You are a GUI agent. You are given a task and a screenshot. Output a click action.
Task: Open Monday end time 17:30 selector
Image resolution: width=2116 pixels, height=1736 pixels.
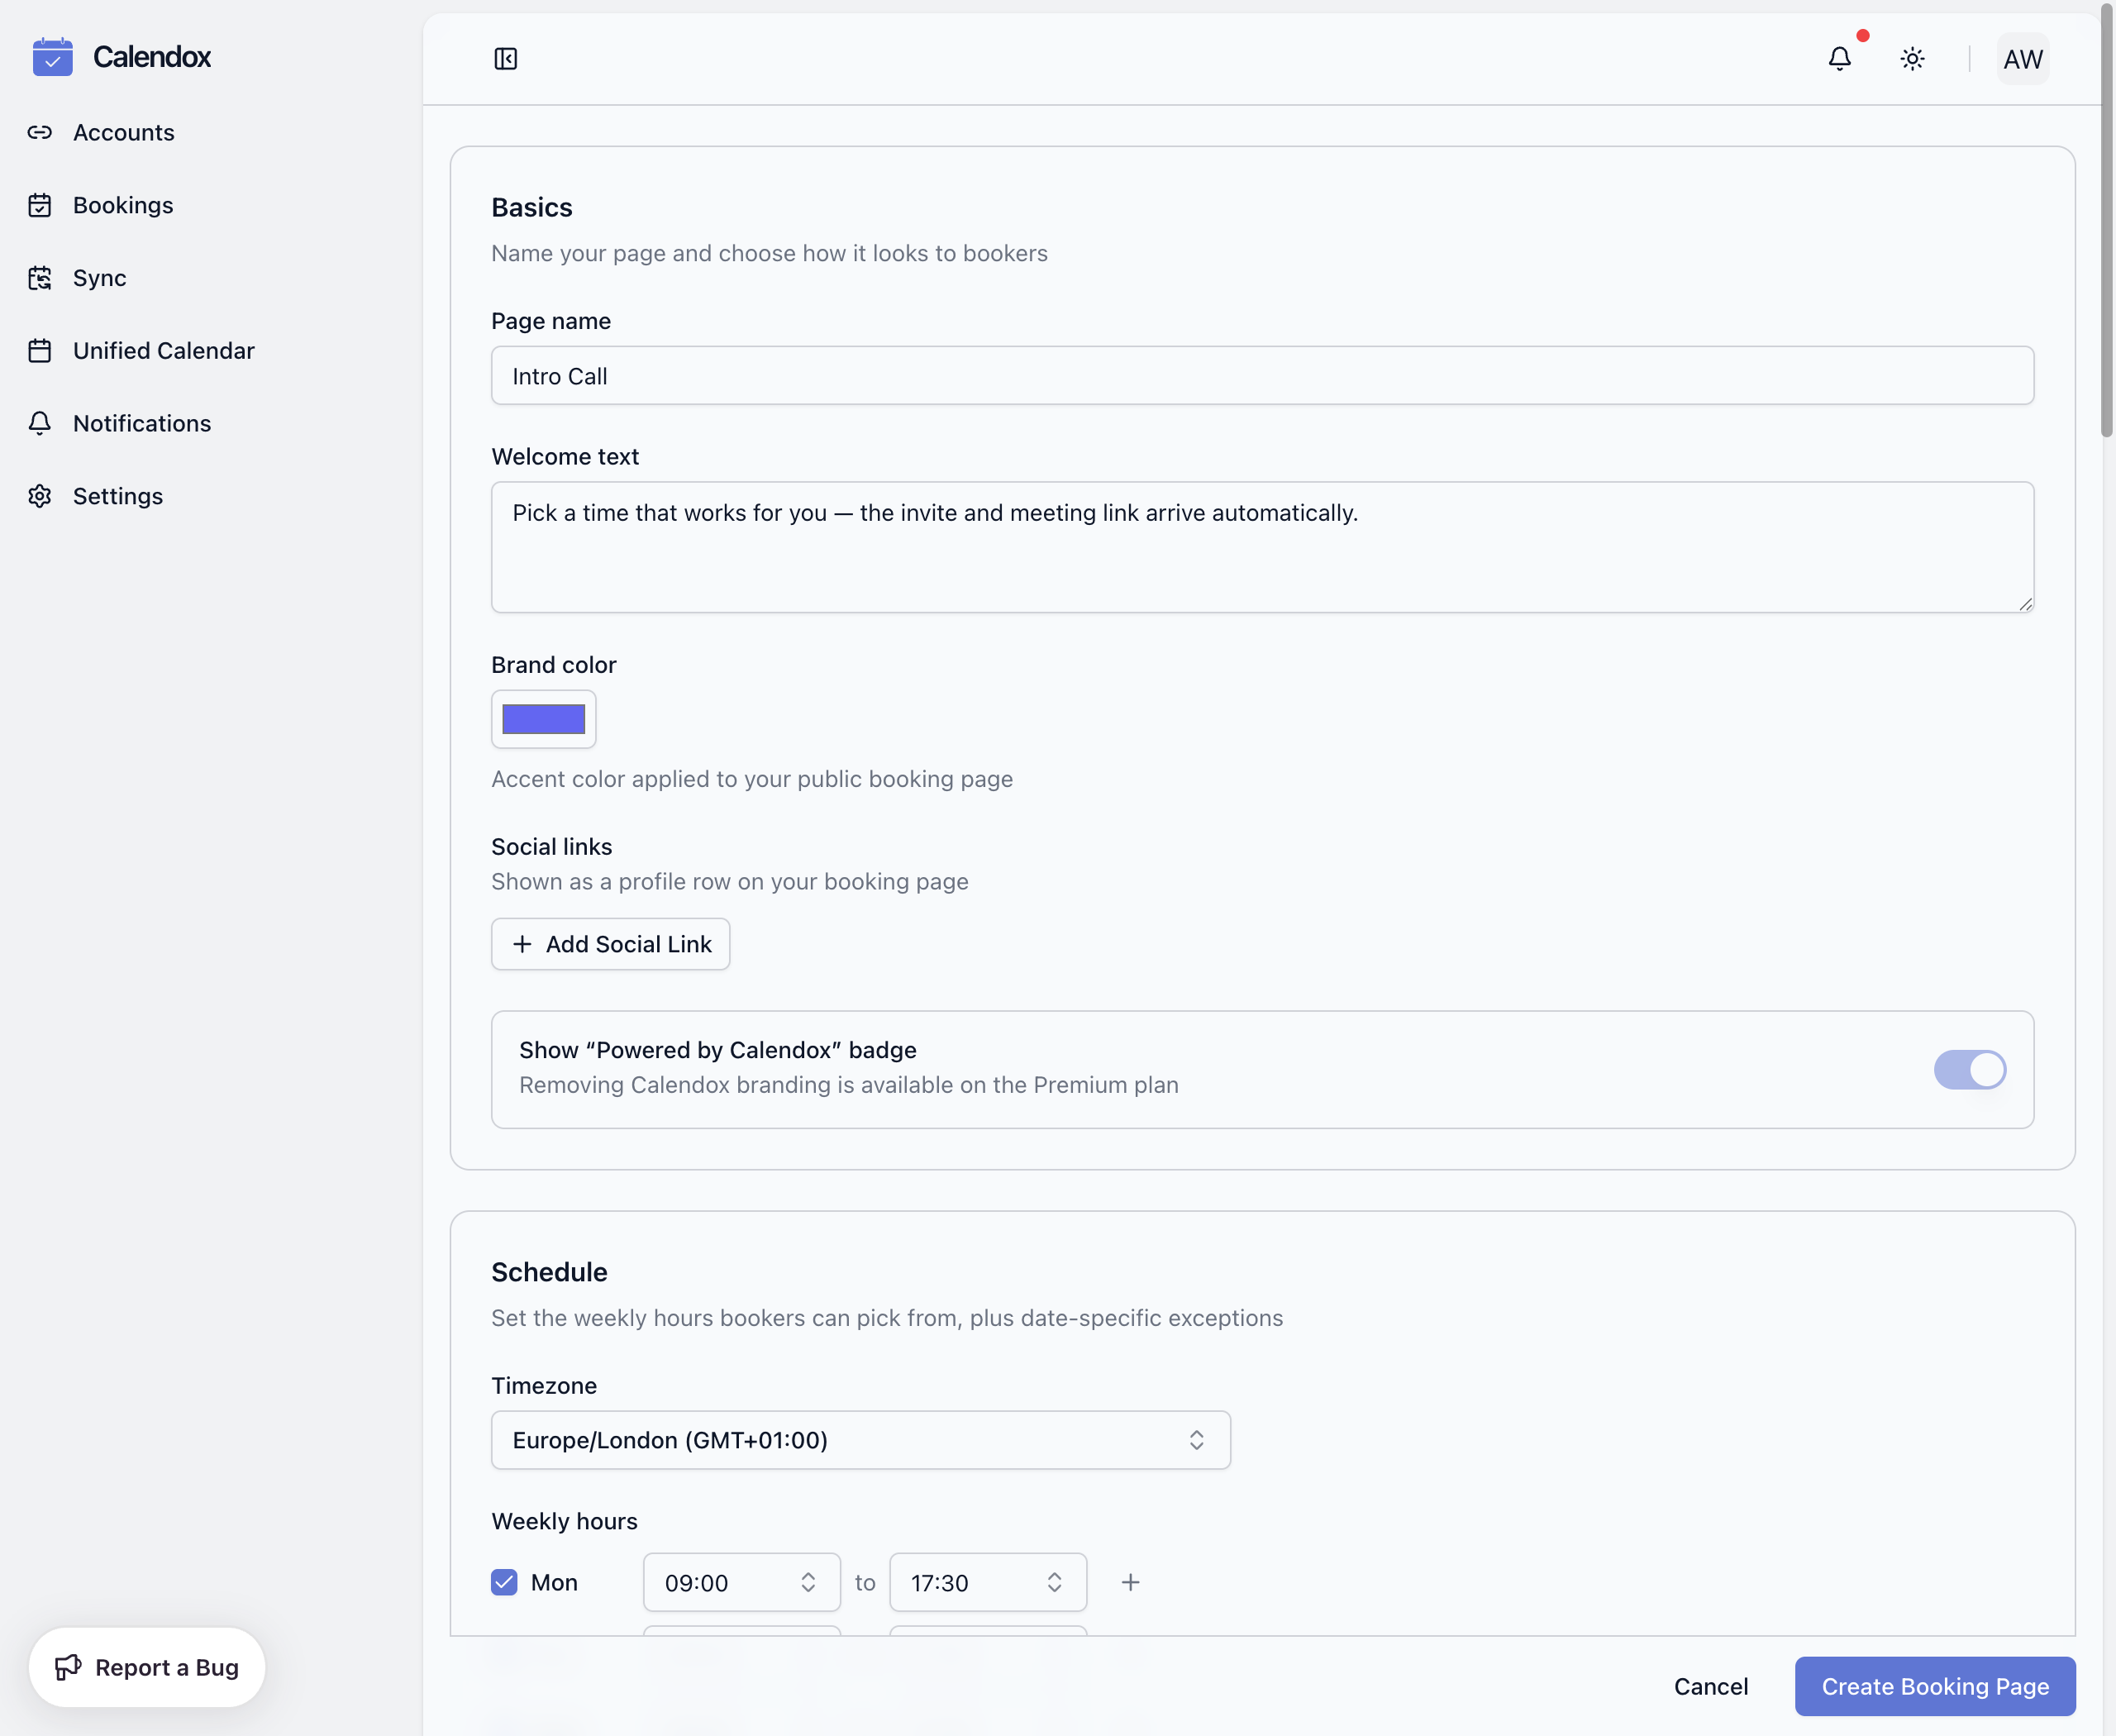click(988, 1582)
